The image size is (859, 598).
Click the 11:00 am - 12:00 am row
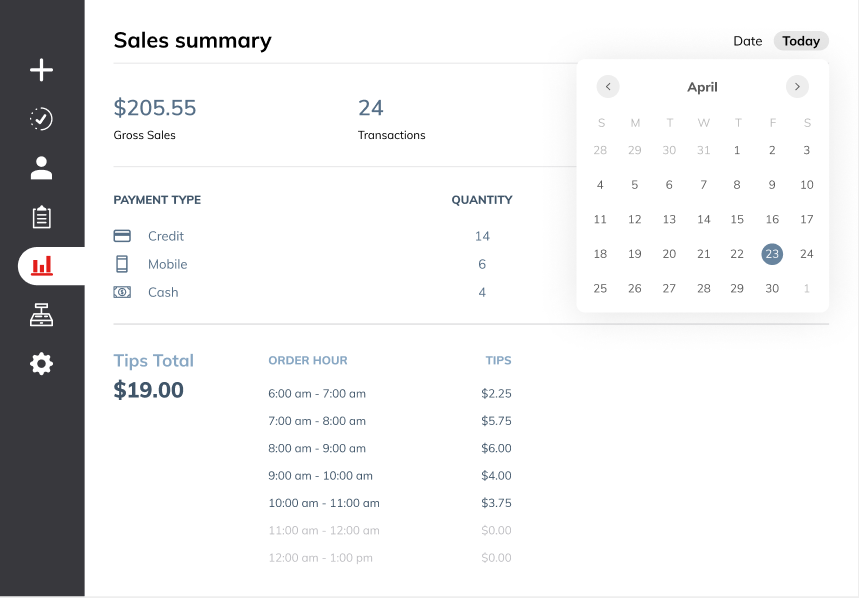(x=390, y=530)
